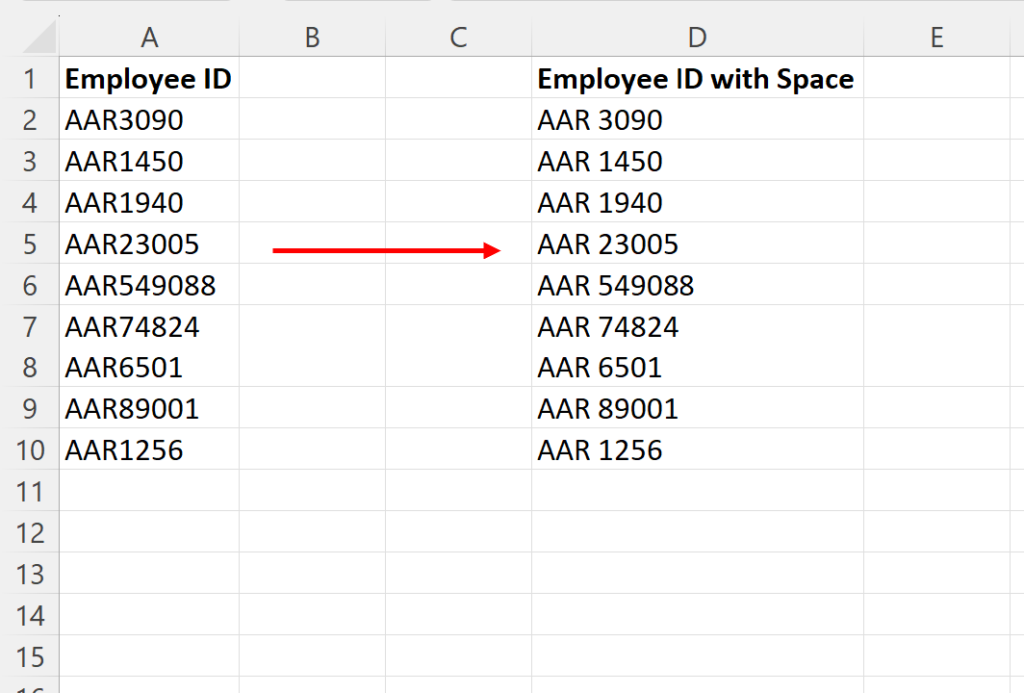Select column header A
Viewport: 1024px width, 693px height.
coord(150,37)
